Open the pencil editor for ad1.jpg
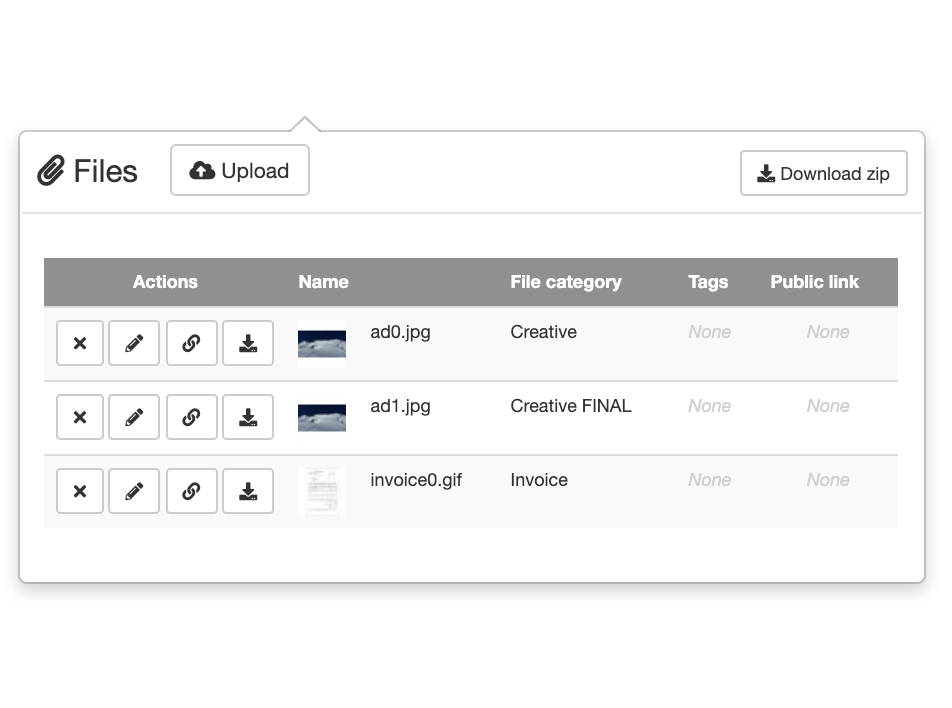The width and height of the screenshot is (952, 708). 134,417
